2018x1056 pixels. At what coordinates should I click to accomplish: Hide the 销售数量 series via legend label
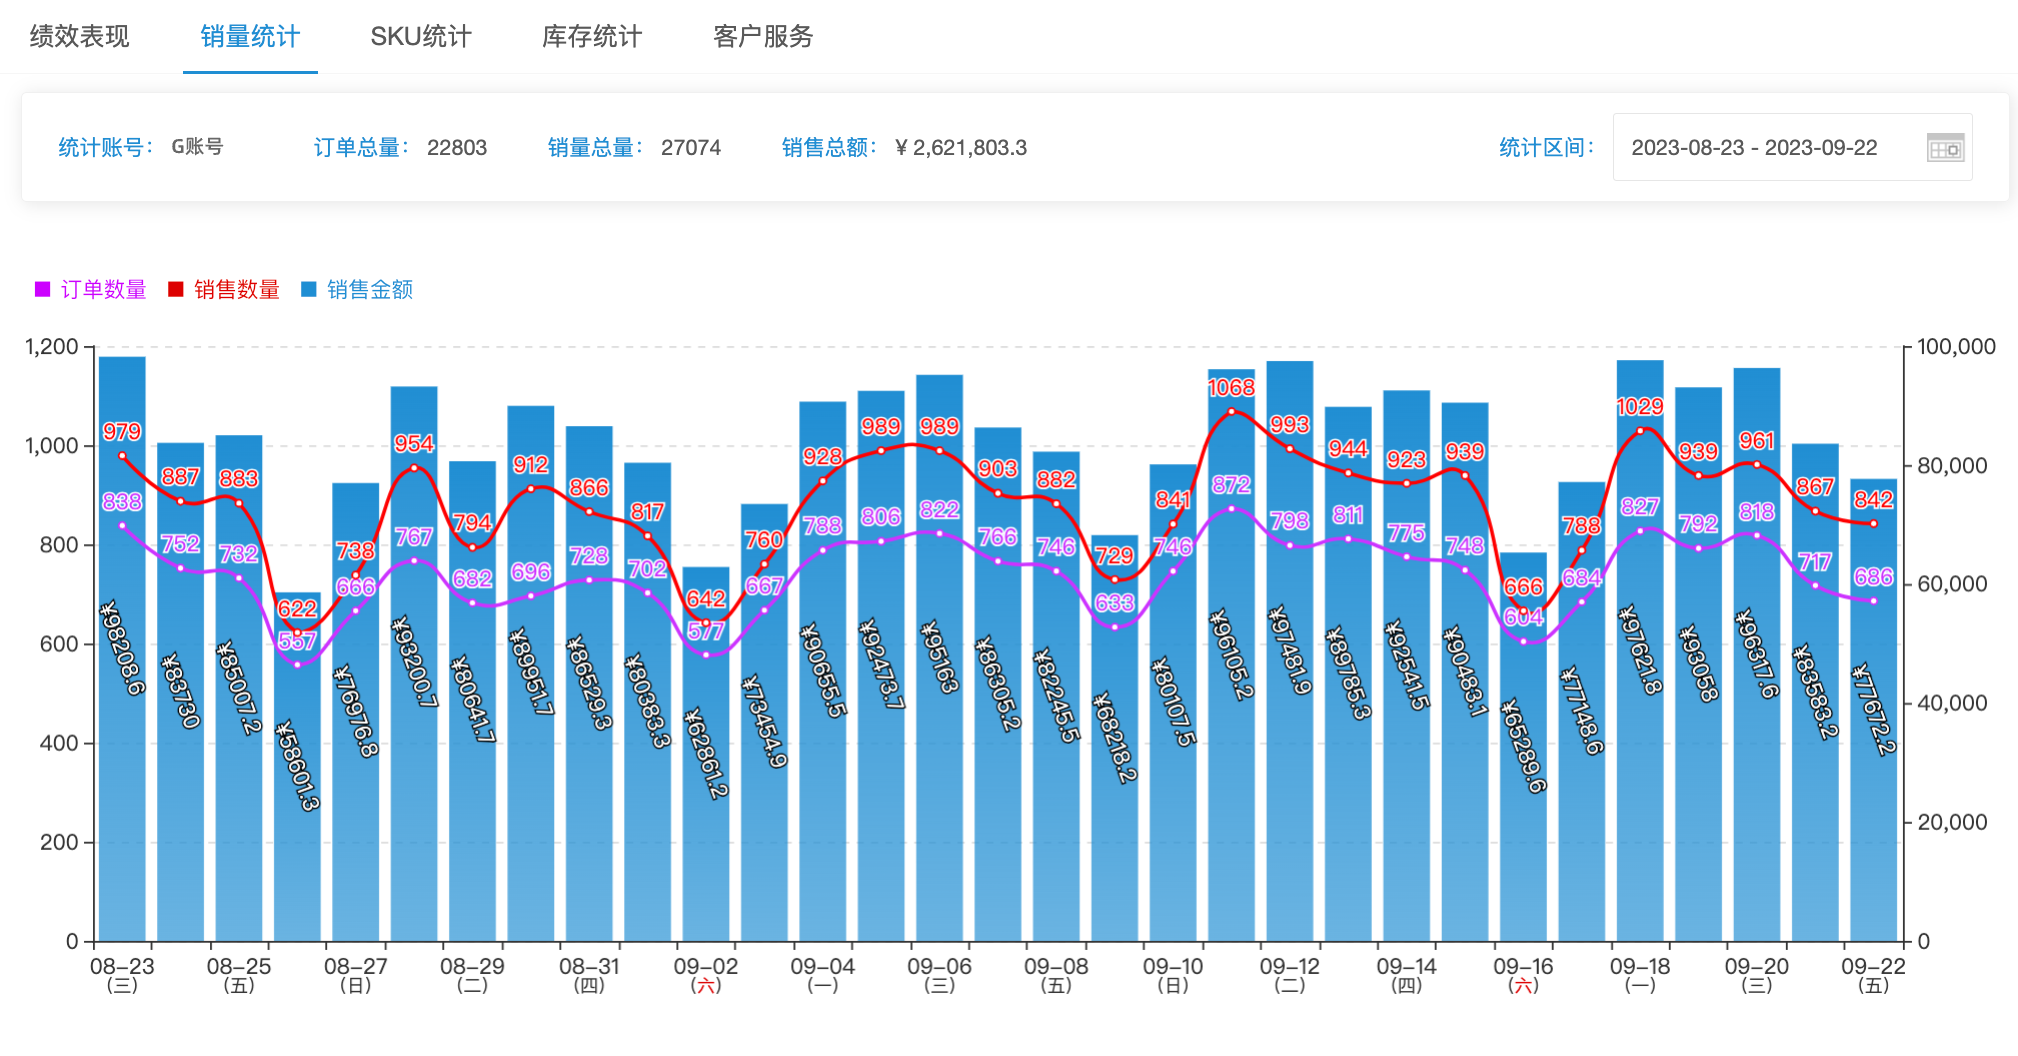point(237,290)
